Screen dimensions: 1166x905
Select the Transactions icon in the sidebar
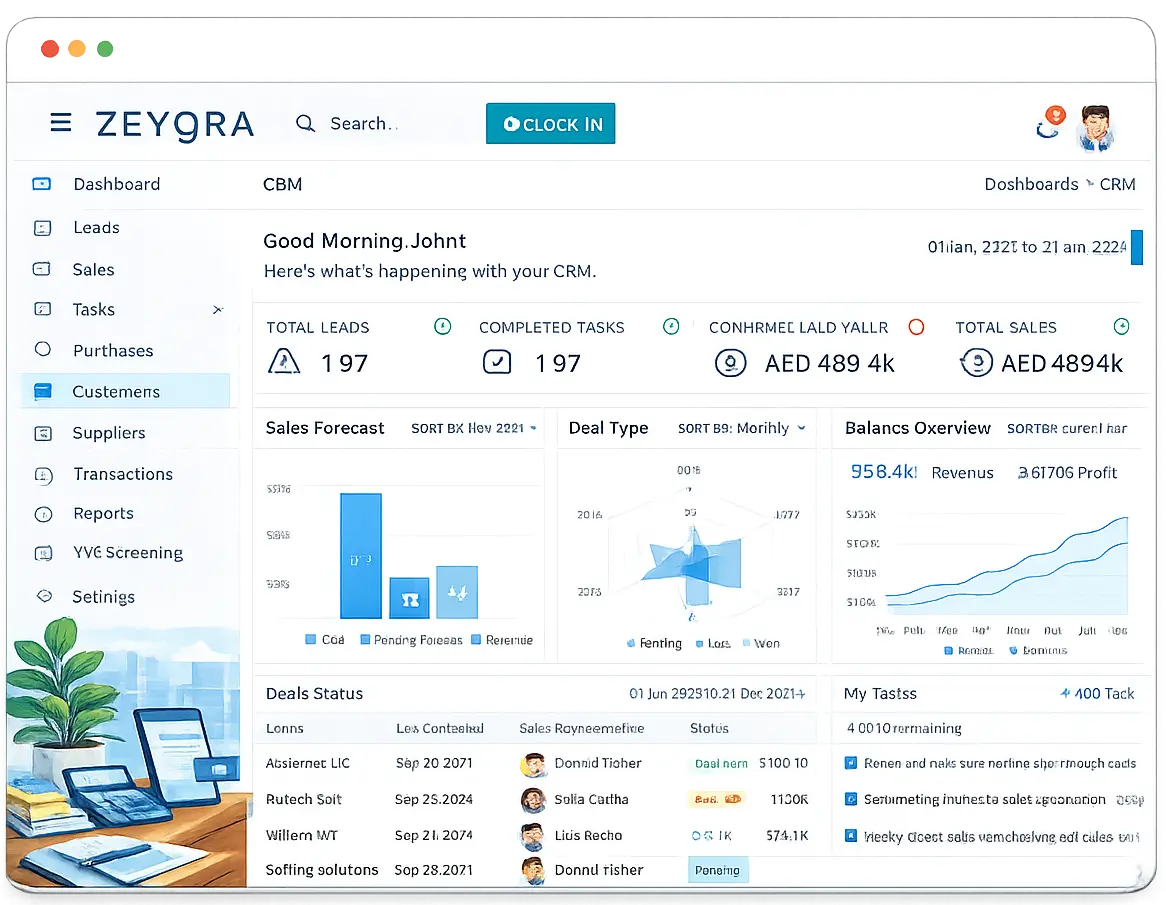point(41,474)
